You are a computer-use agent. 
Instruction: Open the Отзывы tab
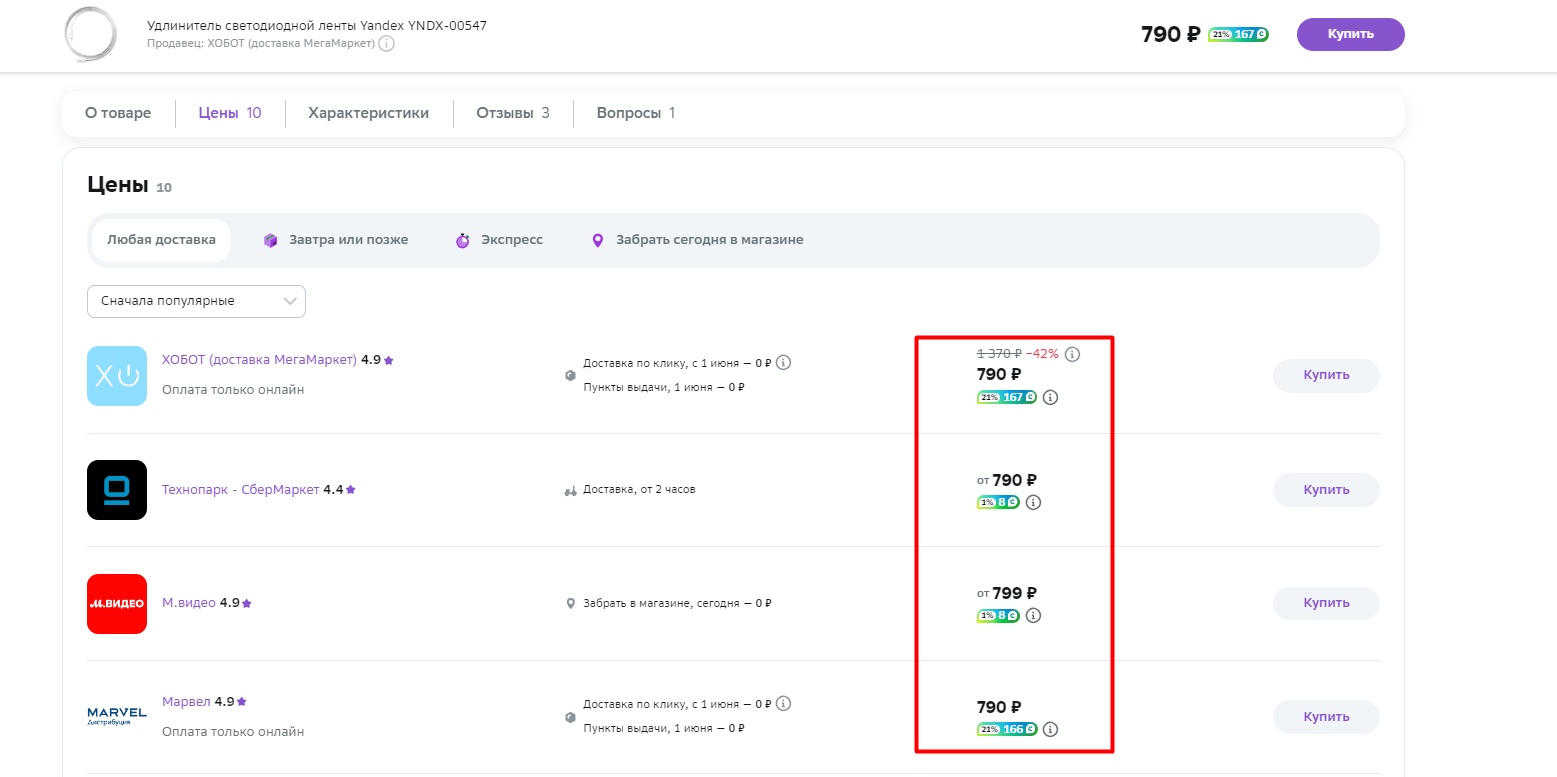513,113
